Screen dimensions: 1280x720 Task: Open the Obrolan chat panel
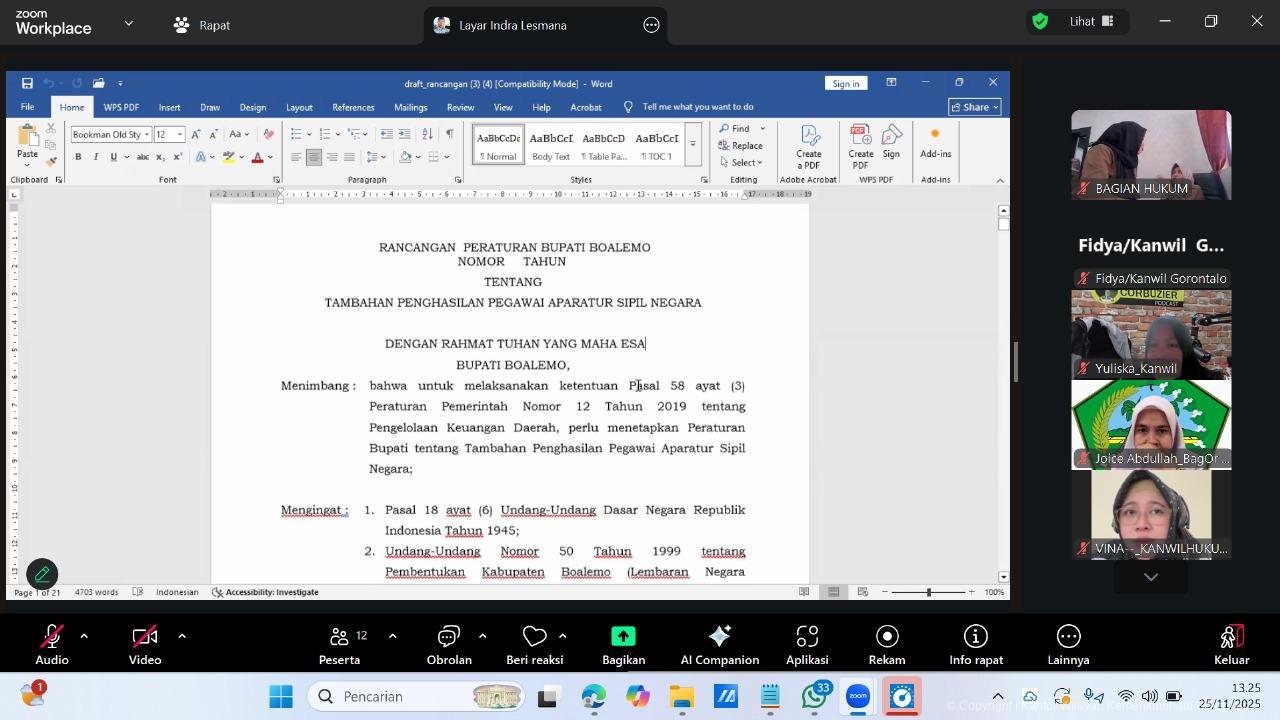(449, 645)
